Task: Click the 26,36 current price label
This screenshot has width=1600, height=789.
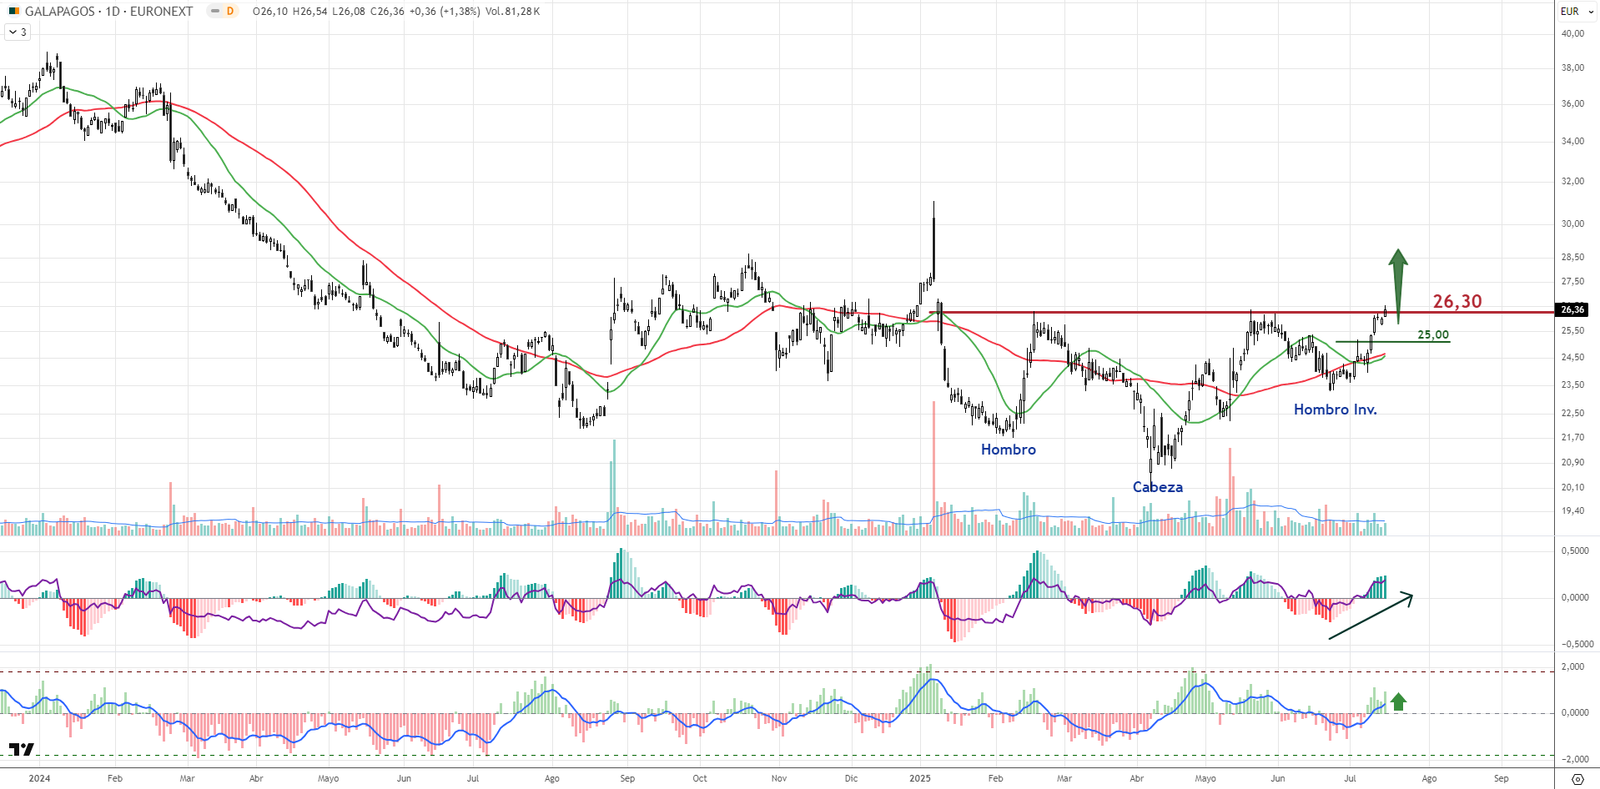Action: (x=1572, y=310)
